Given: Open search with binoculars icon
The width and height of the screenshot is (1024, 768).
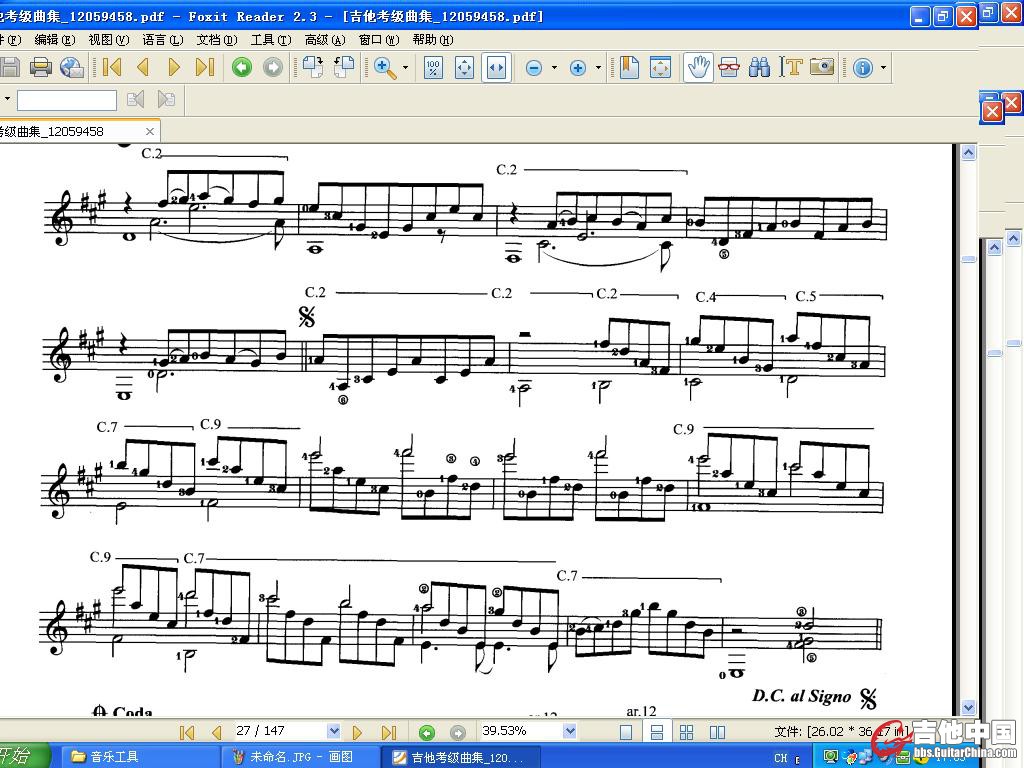Looking at the screenshot, I should click(x=760, y=67).
